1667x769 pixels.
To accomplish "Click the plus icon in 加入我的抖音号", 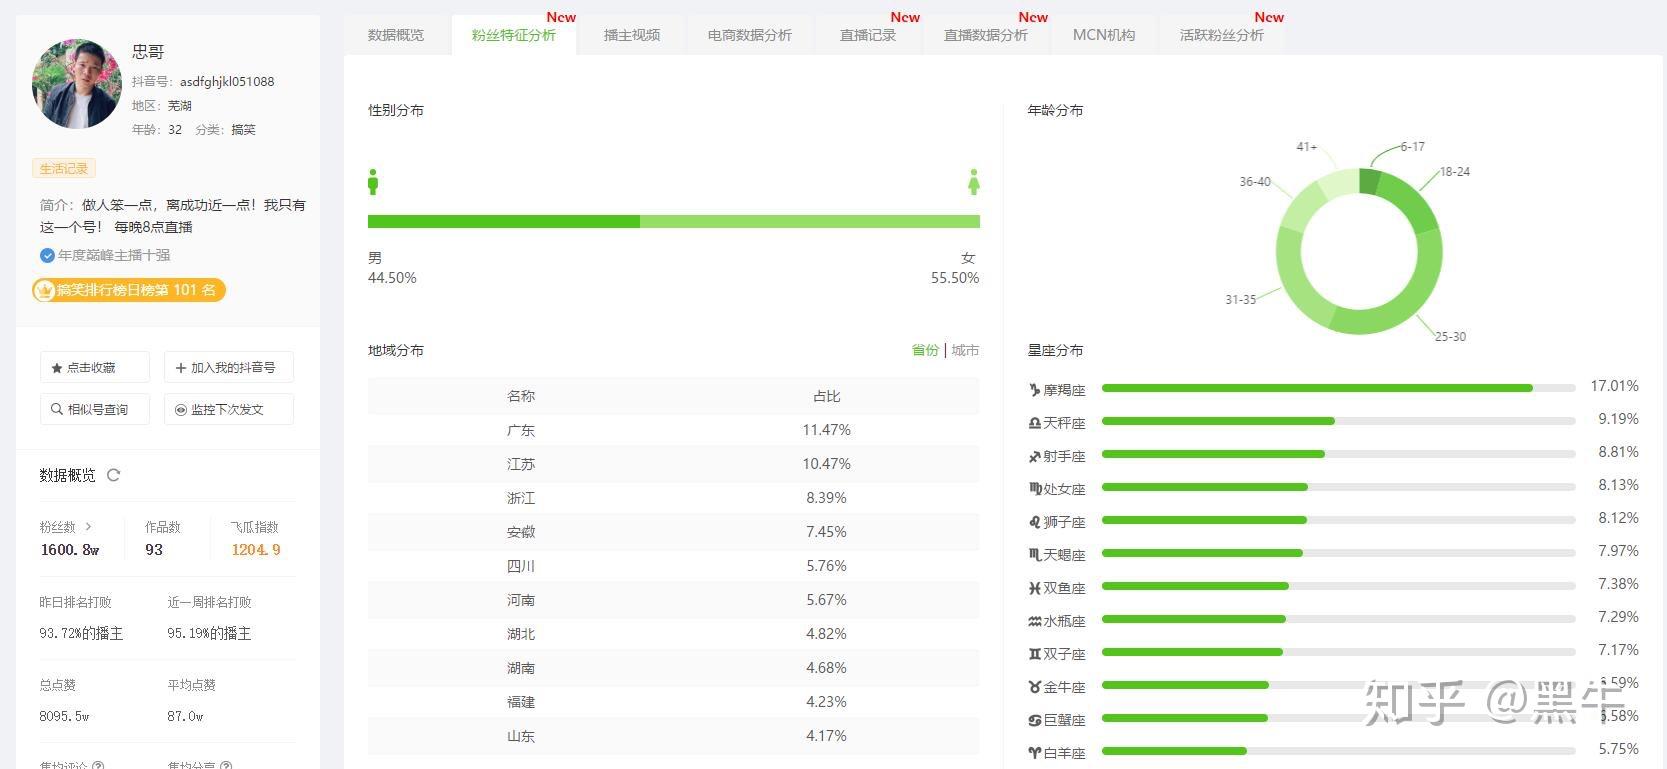I will tap(181, 368).
